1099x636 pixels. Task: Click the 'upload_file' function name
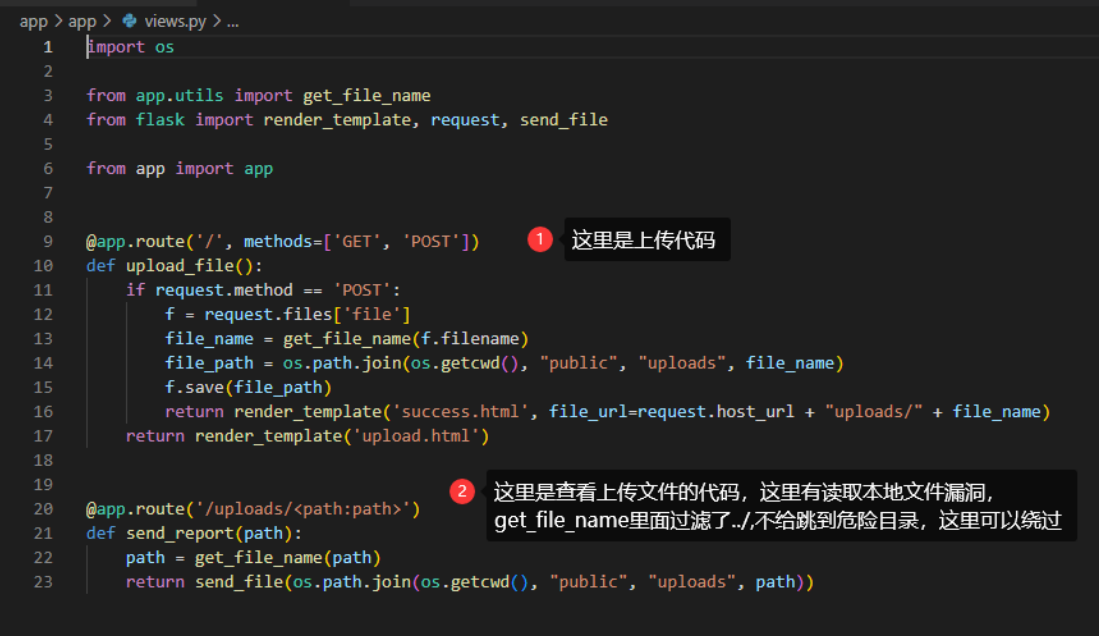pos(176,265)
